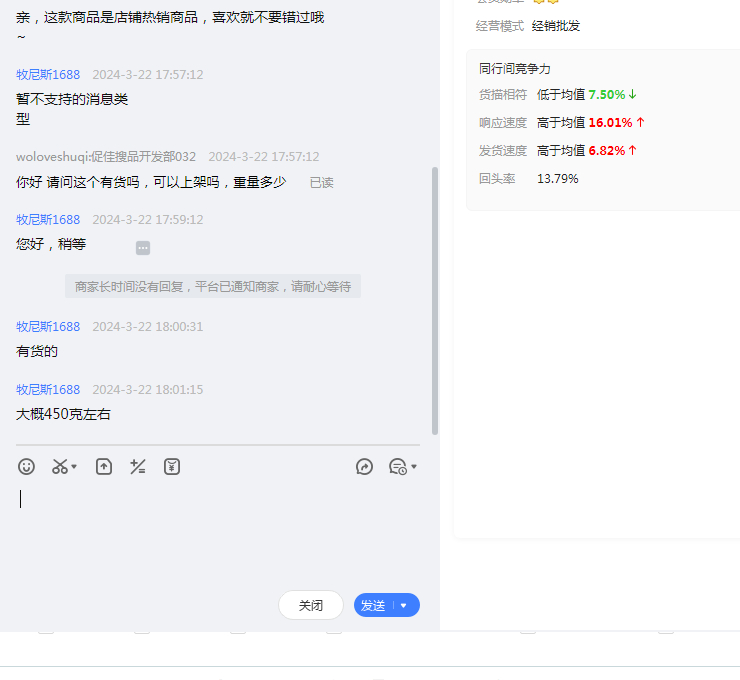The height and width of the screenshot is (680, 740).
Task: Click the upload file icon
Action: point(104,467)
